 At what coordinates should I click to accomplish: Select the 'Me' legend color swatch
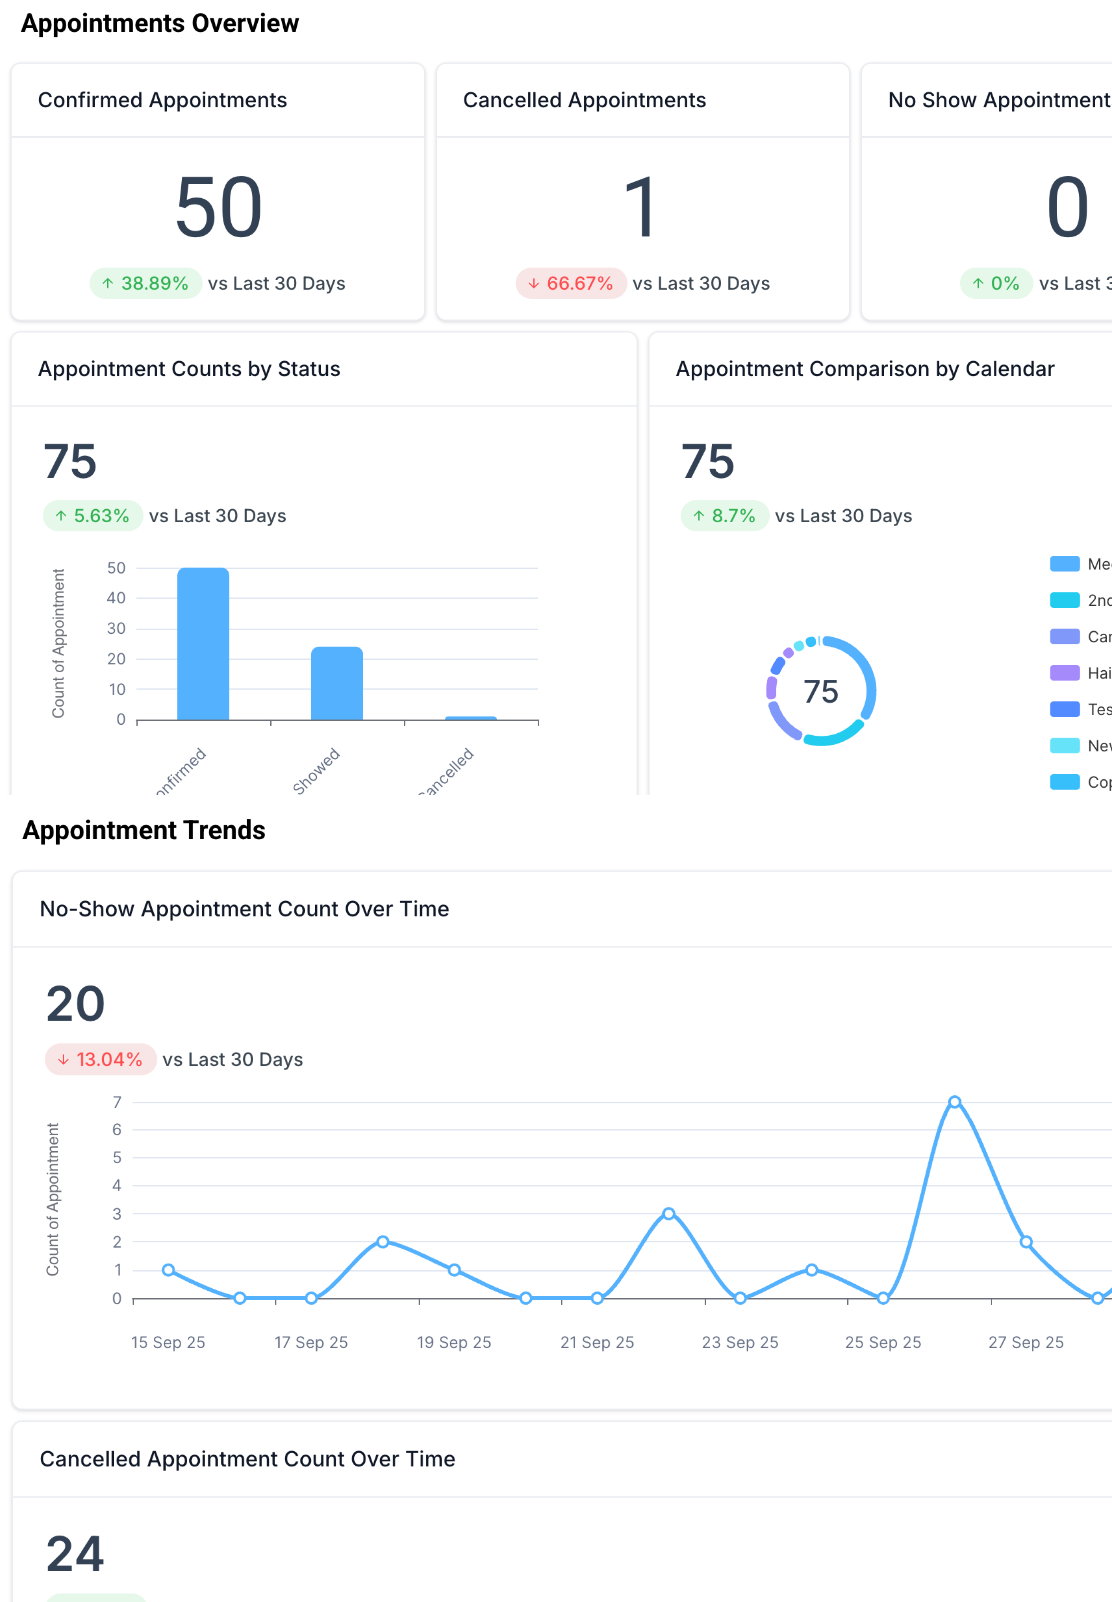click(x=1065, y=564)
